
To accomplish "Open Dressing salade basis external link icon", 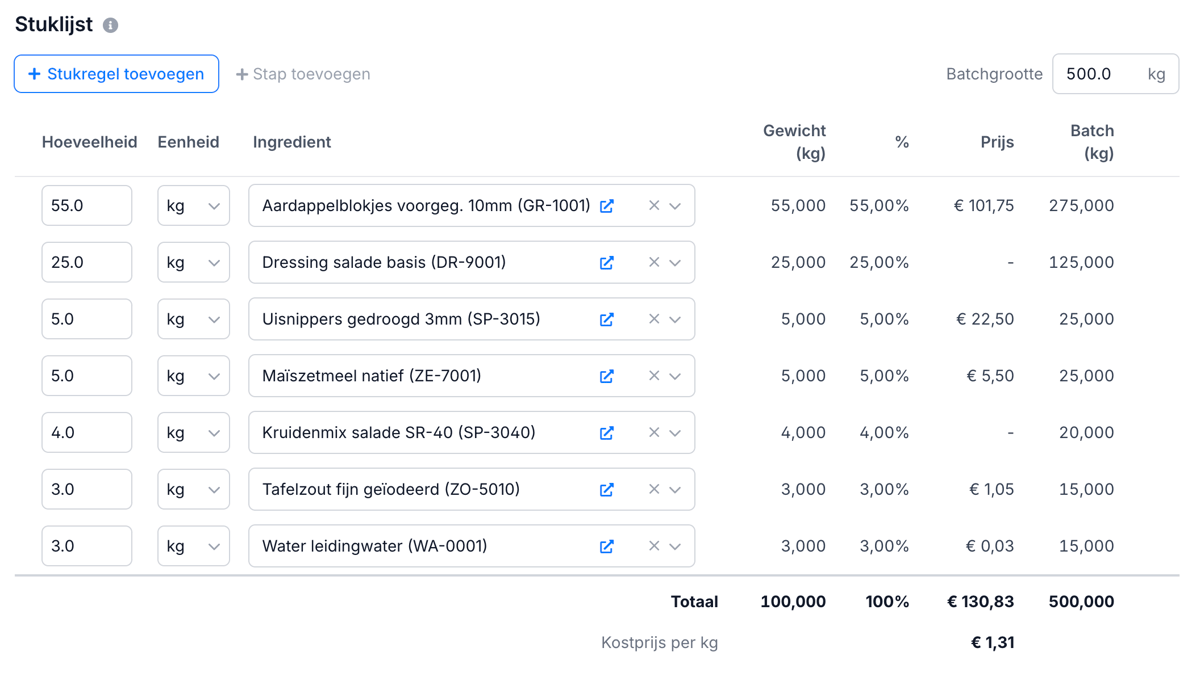I will [607, 263].
